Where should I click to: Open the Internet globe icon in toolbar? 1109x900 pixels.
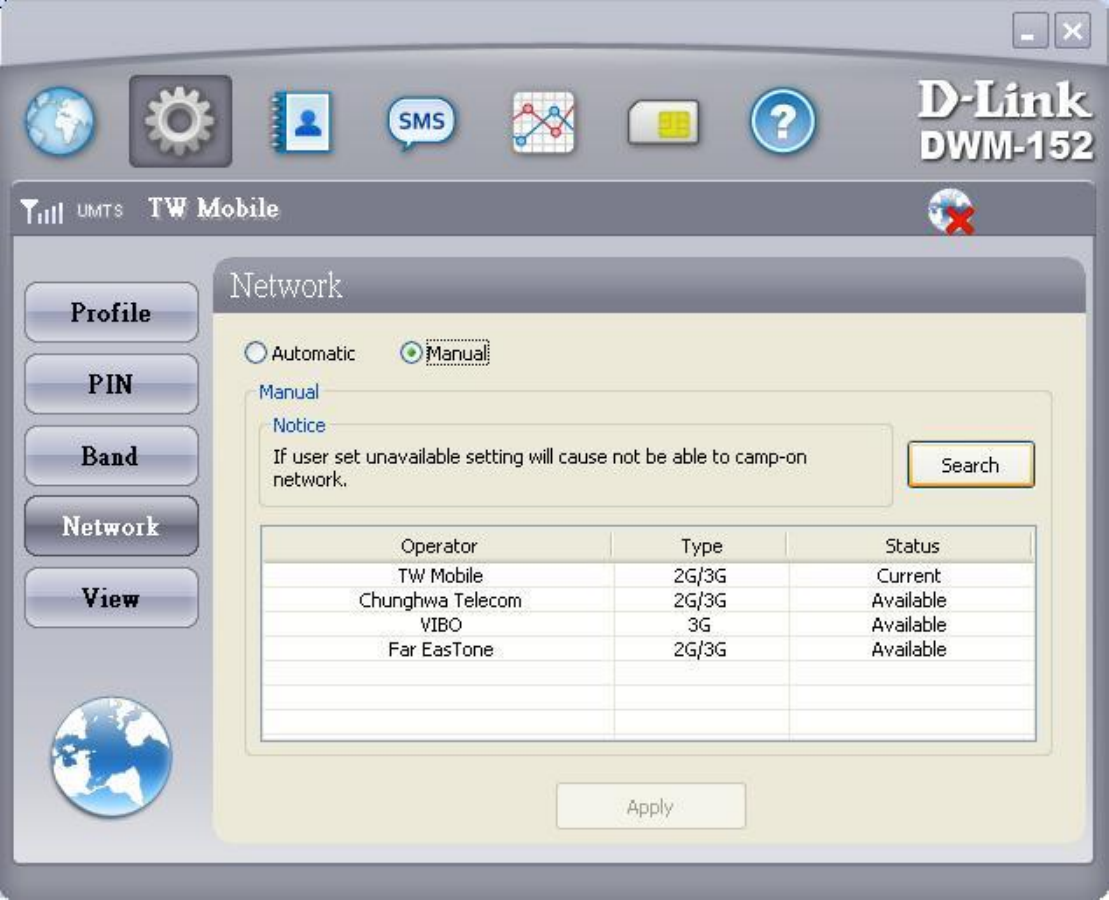click(59, 121)
